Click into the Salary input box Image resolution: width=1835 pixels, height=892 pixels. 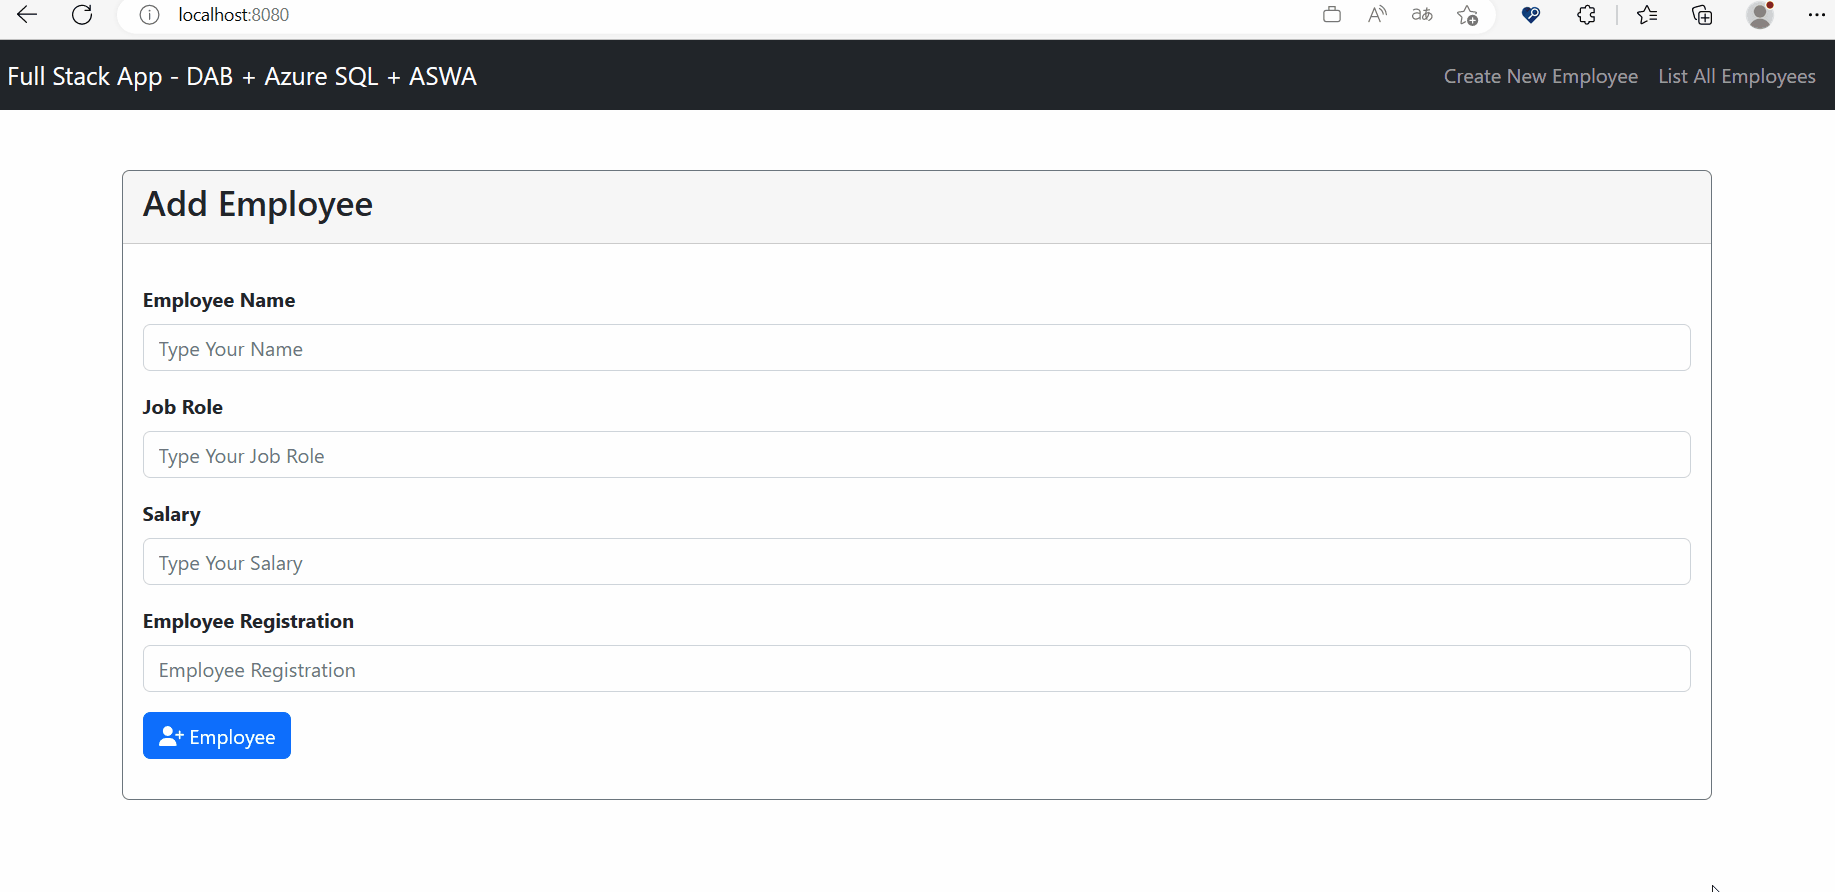tap(916, 562)
